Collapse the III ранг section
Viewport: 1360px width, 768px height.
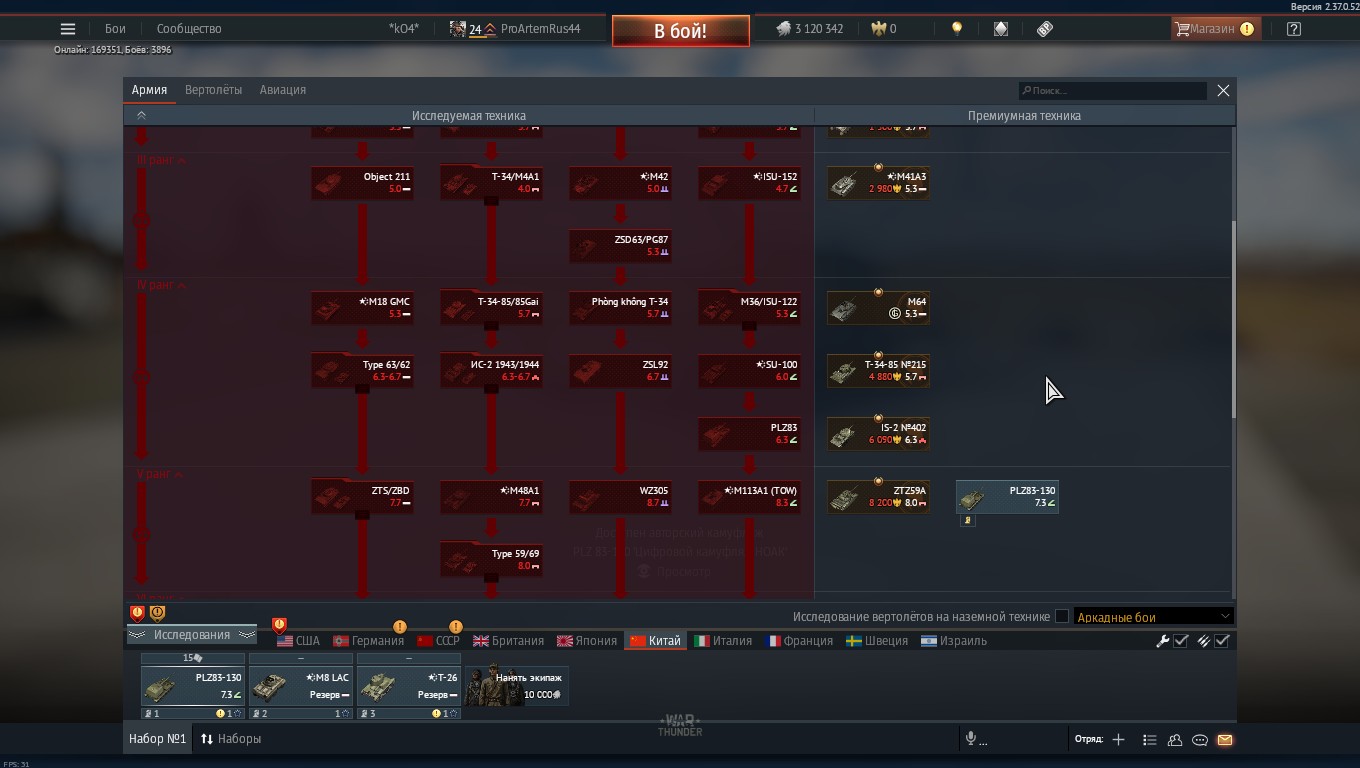click(x=161, y=160)
